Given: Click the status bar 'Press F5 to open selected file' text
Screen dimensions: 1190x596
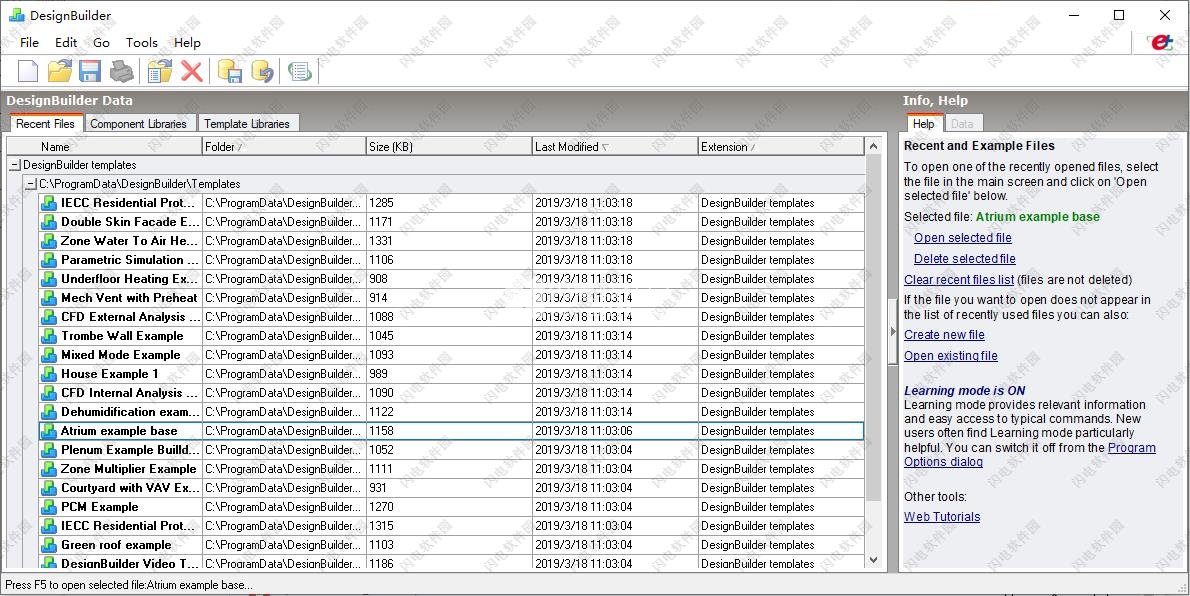Looking at the screenshot, I should tap(129, 585).
